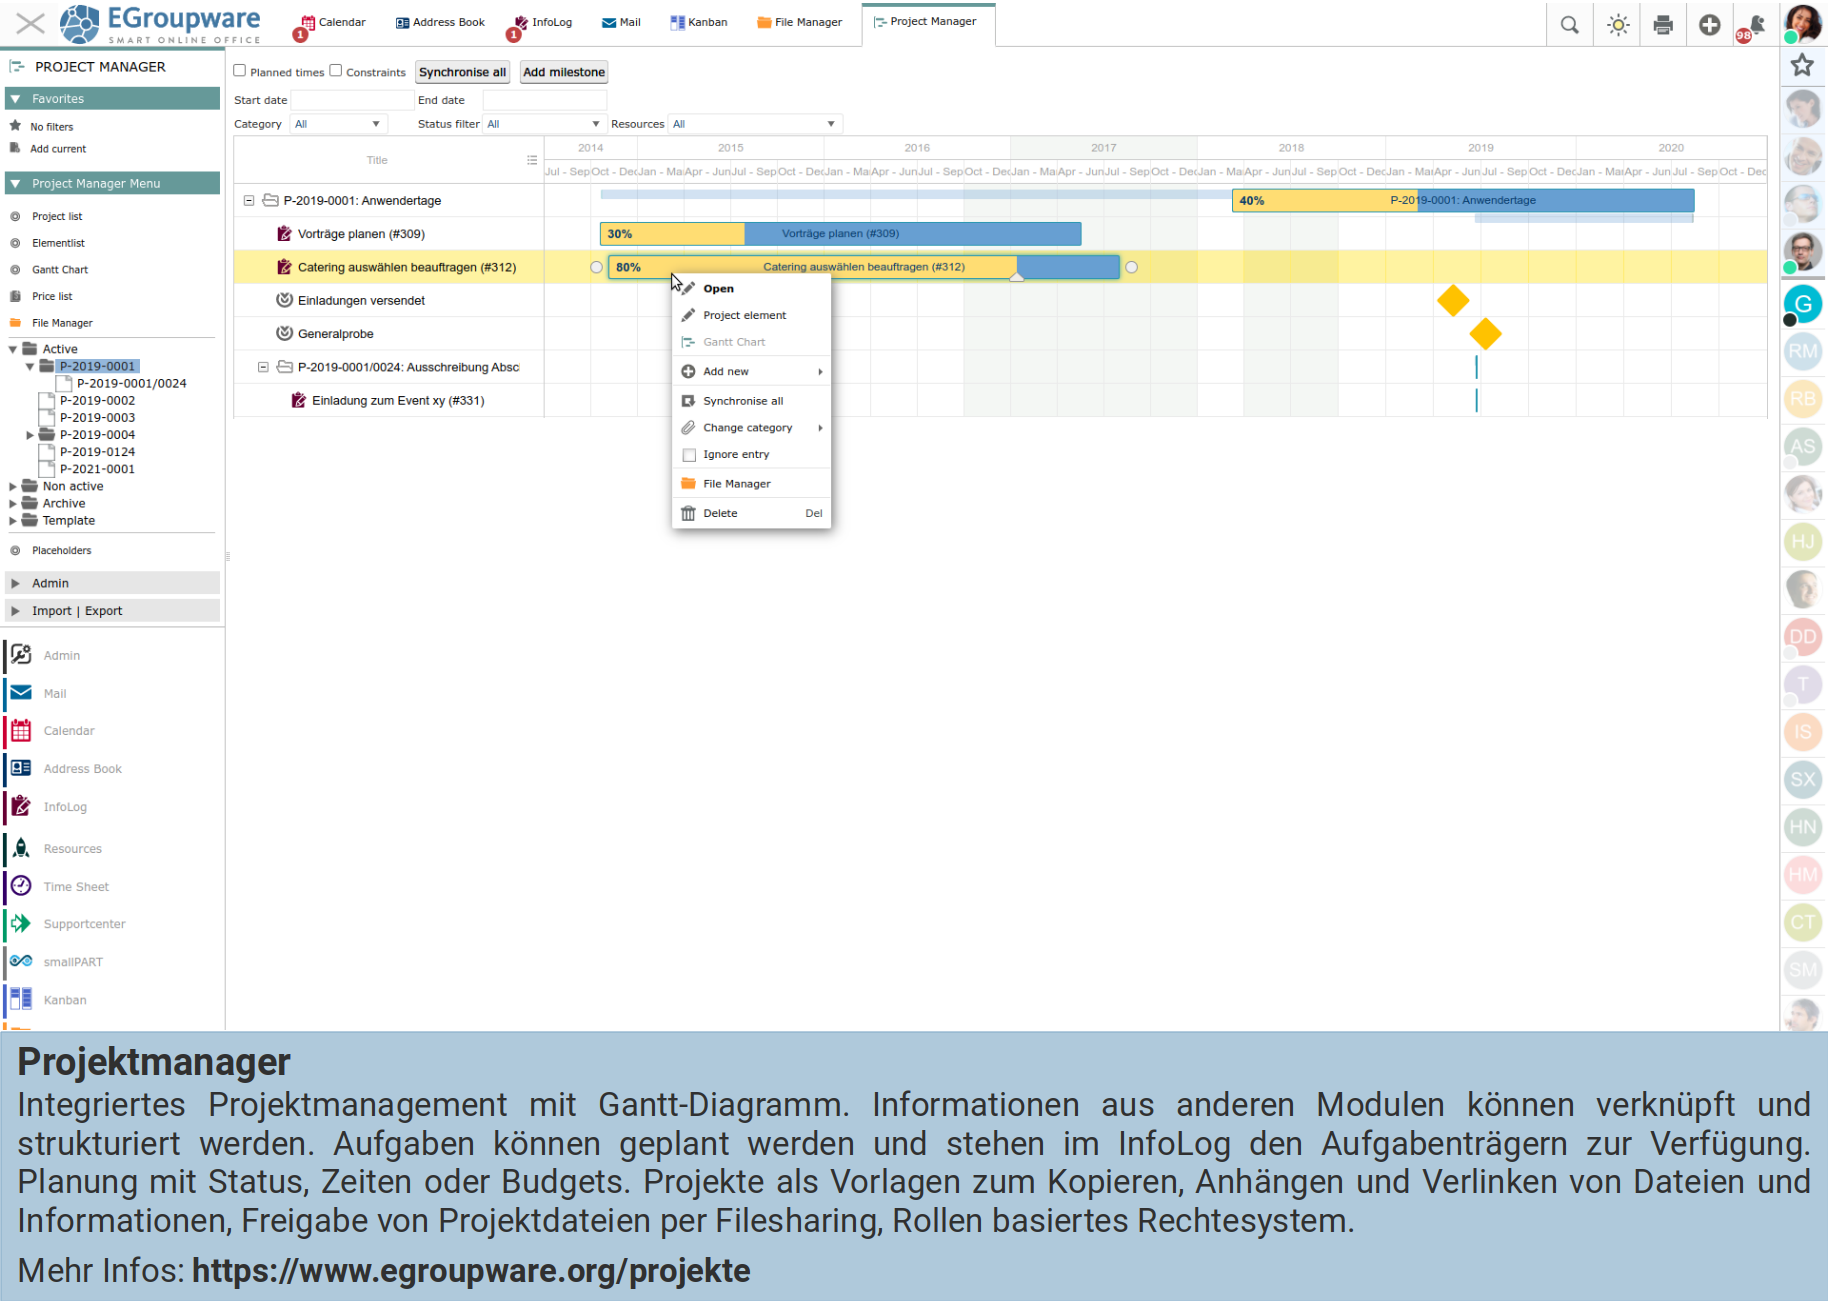Image resolution: width=1828 pixels, height=1301 pixels.
Task: Open the Resources dropdown
Action: coord(753,124)
